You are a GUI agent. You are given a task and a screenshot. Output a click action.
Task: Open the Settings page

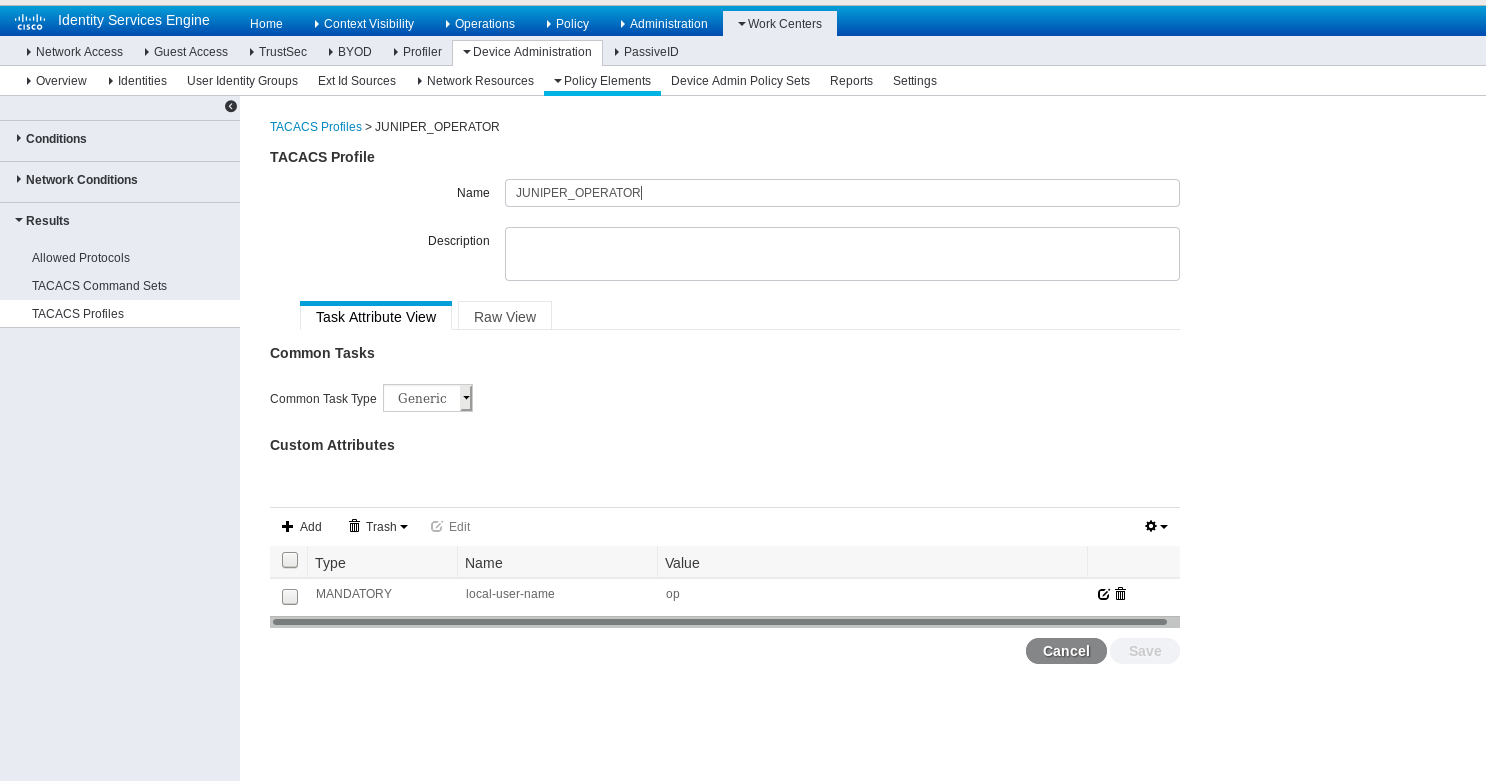coord(915,81)
